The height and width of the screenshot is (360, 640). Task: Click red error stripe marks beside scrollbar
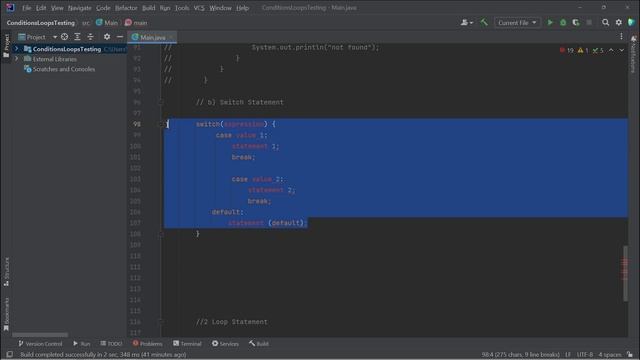(x=624, y=268)
